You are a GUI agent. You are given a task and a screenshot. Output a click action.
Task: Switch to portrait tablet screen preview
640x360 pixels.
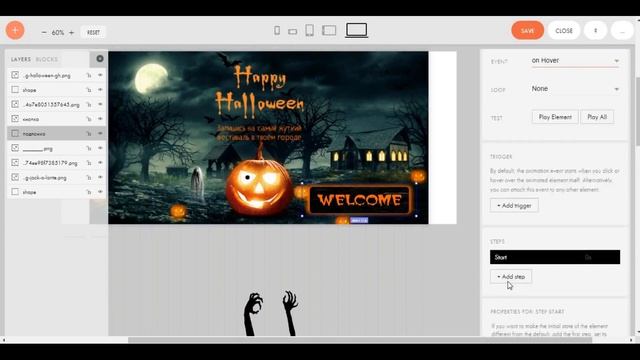click(x=309, y=30)
